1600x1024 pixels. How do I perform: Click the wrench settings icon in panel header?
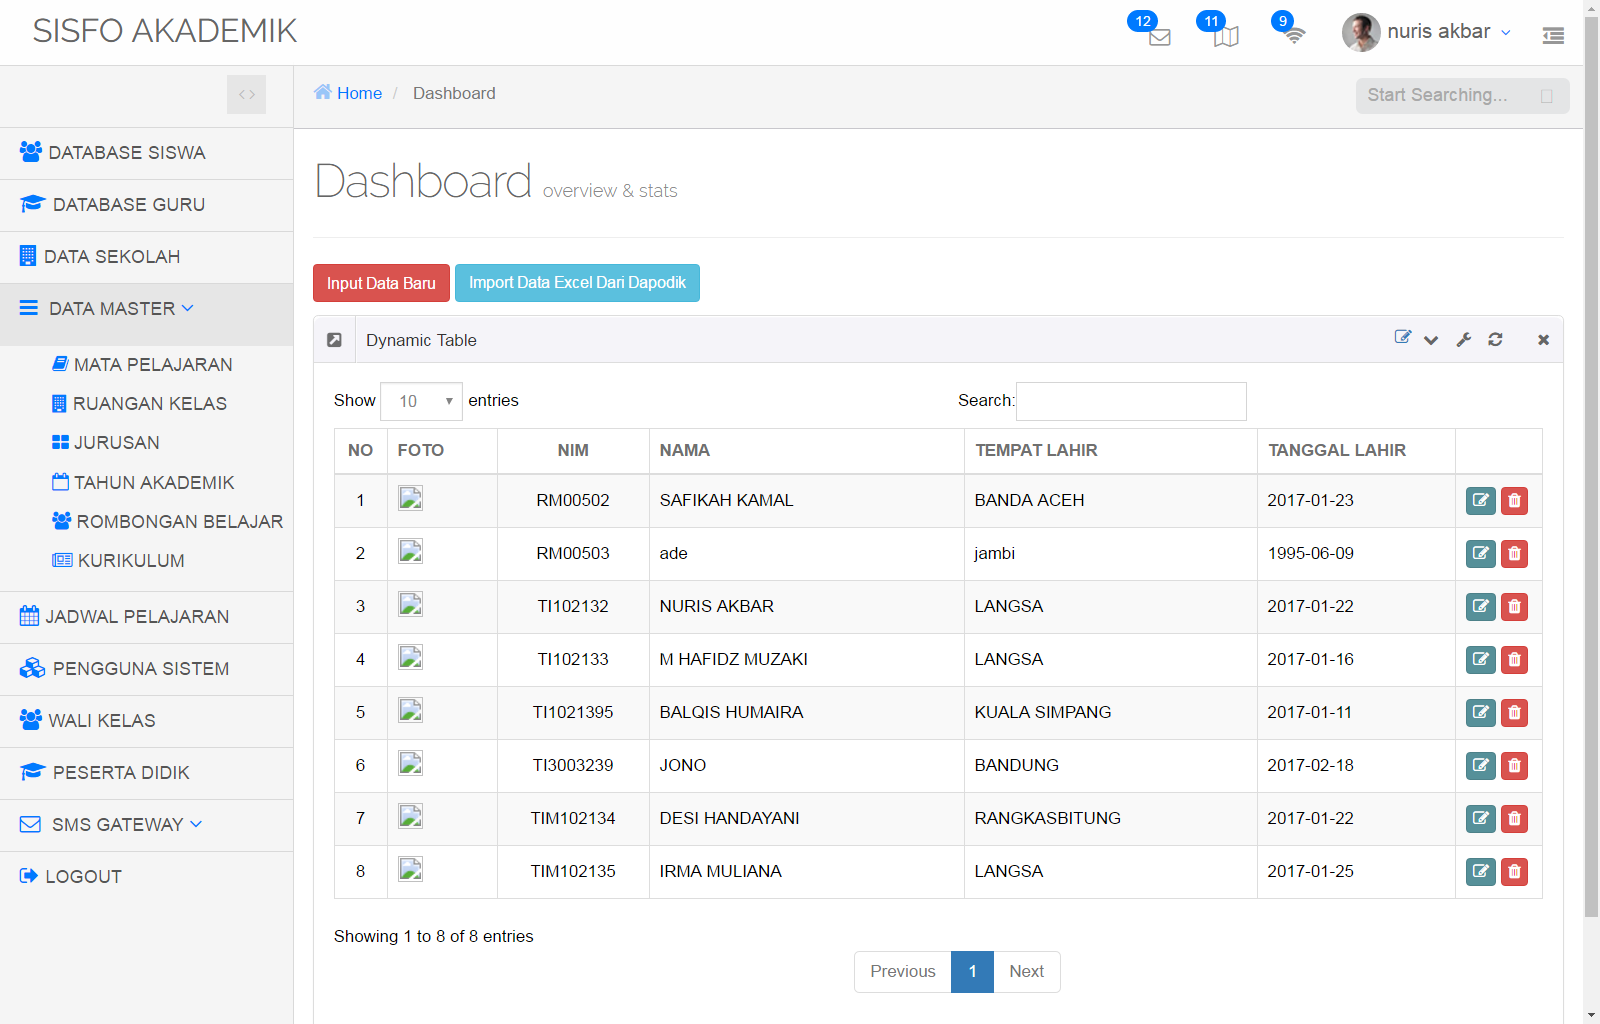[x=1464, y=340]
